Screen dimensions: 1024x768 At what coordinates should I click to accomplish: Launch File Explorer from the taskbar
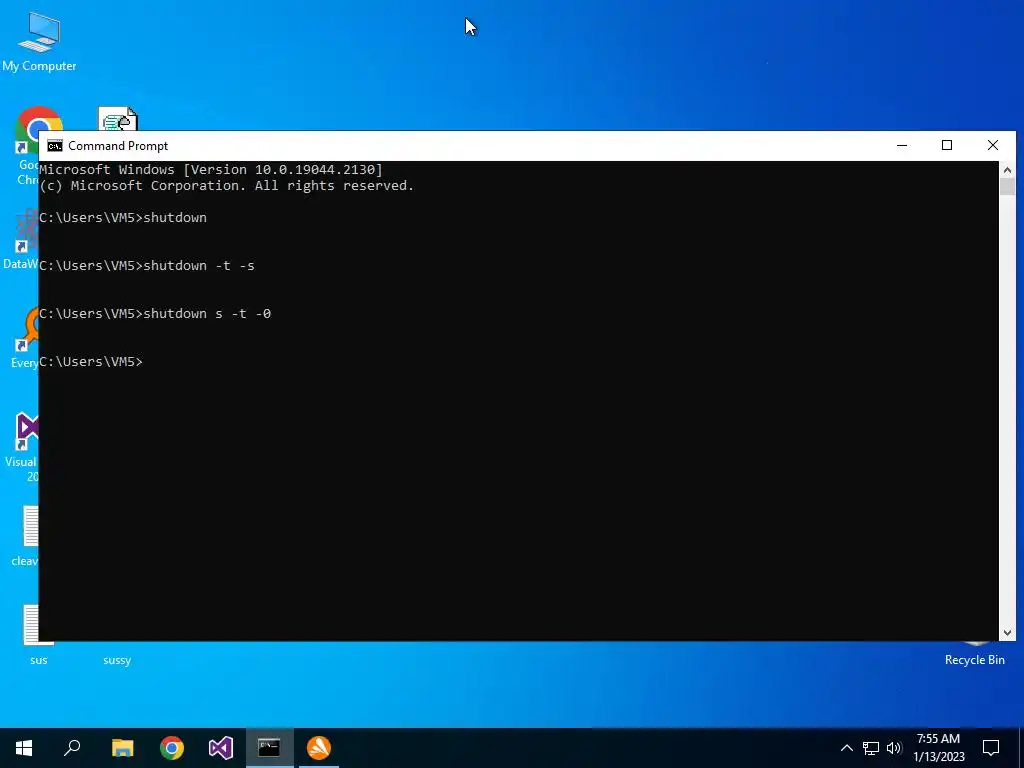pos(122,748)
